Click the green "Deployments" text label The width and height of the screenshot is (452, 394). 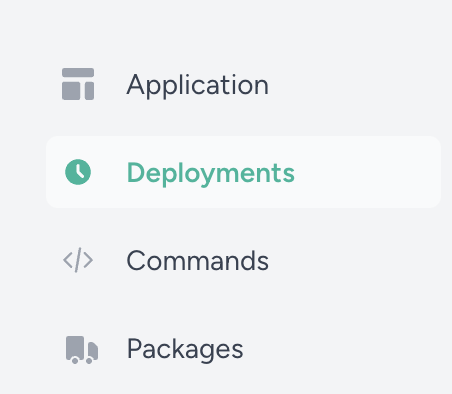coord(211,173)
